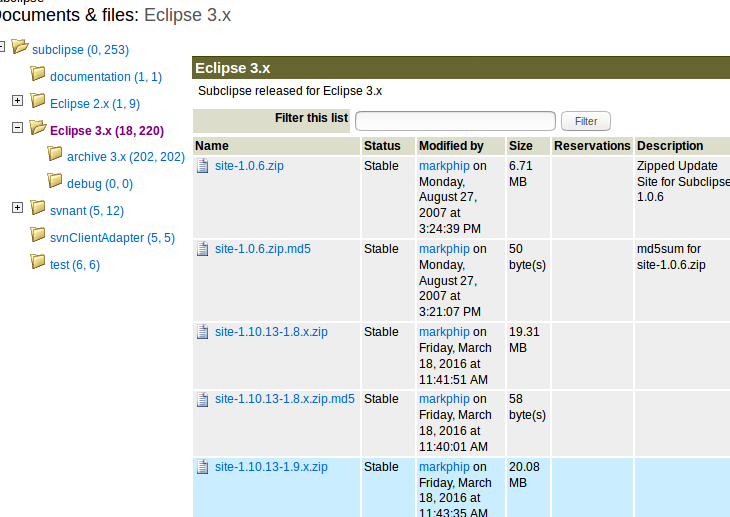Click the Eclipse 3.x olive panel header
The width and height of the screenshot is (730, 517).
(461, 68)
